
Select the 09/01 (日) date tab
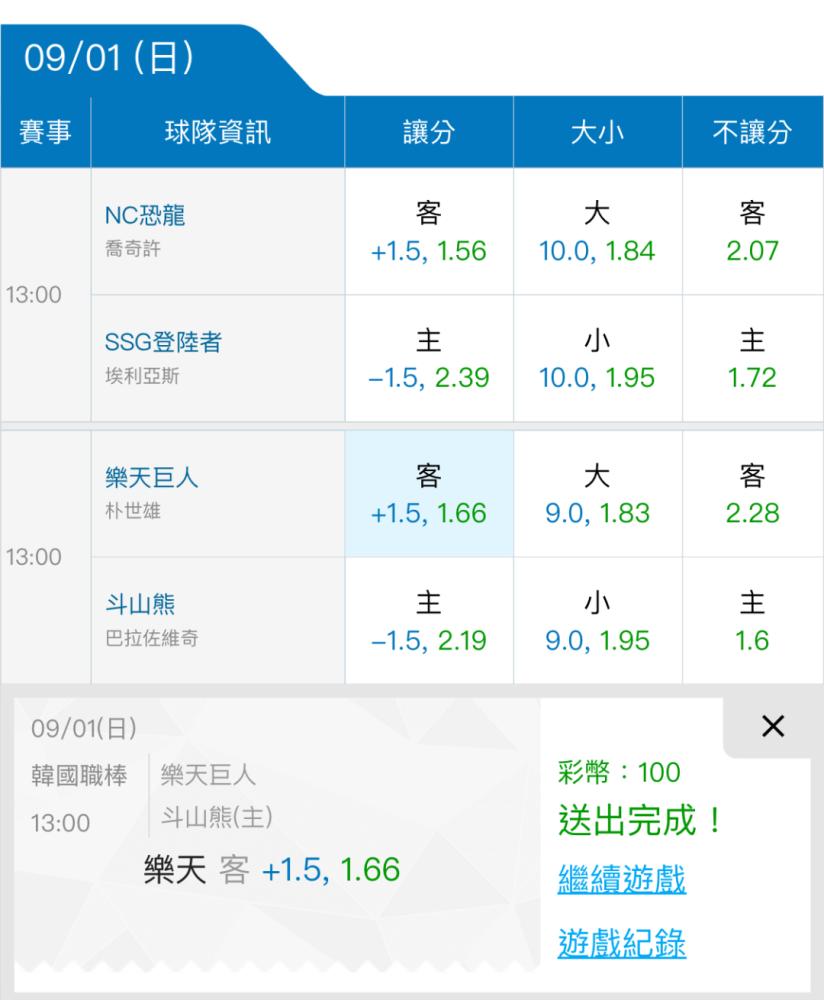(109, 58)
